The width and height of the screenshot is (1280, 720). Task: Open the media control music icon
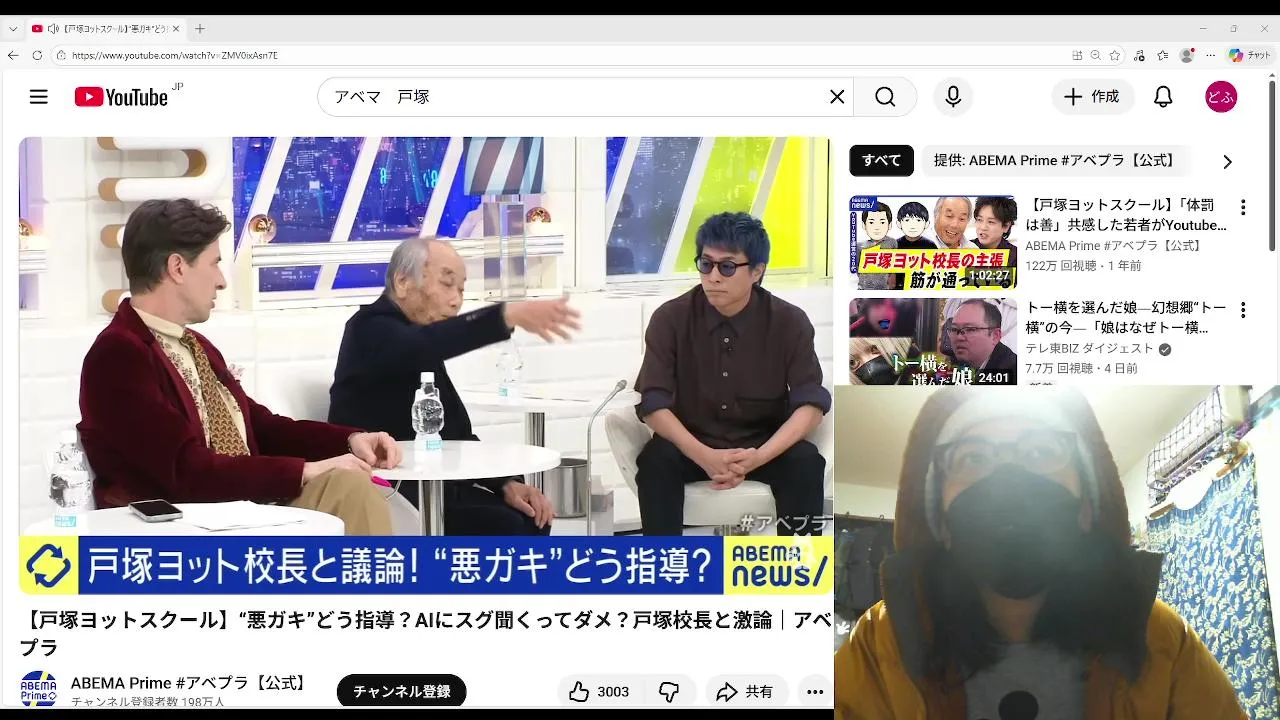pyautogui.click(x=1140, y=55)
